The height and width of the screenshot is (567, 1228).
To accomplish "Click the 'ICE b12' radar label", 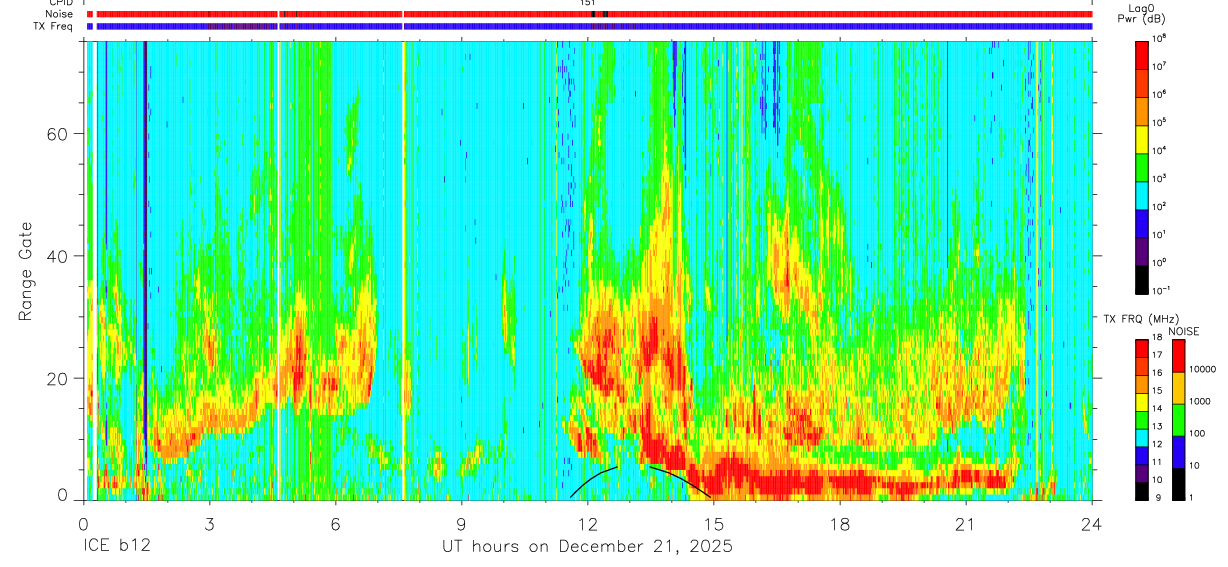I will click(x=115, y=546).
